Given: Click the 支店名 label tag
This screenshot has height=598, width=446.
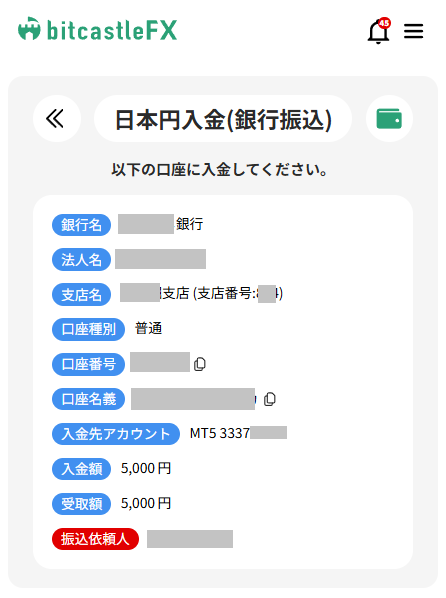Looking at the screenshot, I should tap(81, 294).
